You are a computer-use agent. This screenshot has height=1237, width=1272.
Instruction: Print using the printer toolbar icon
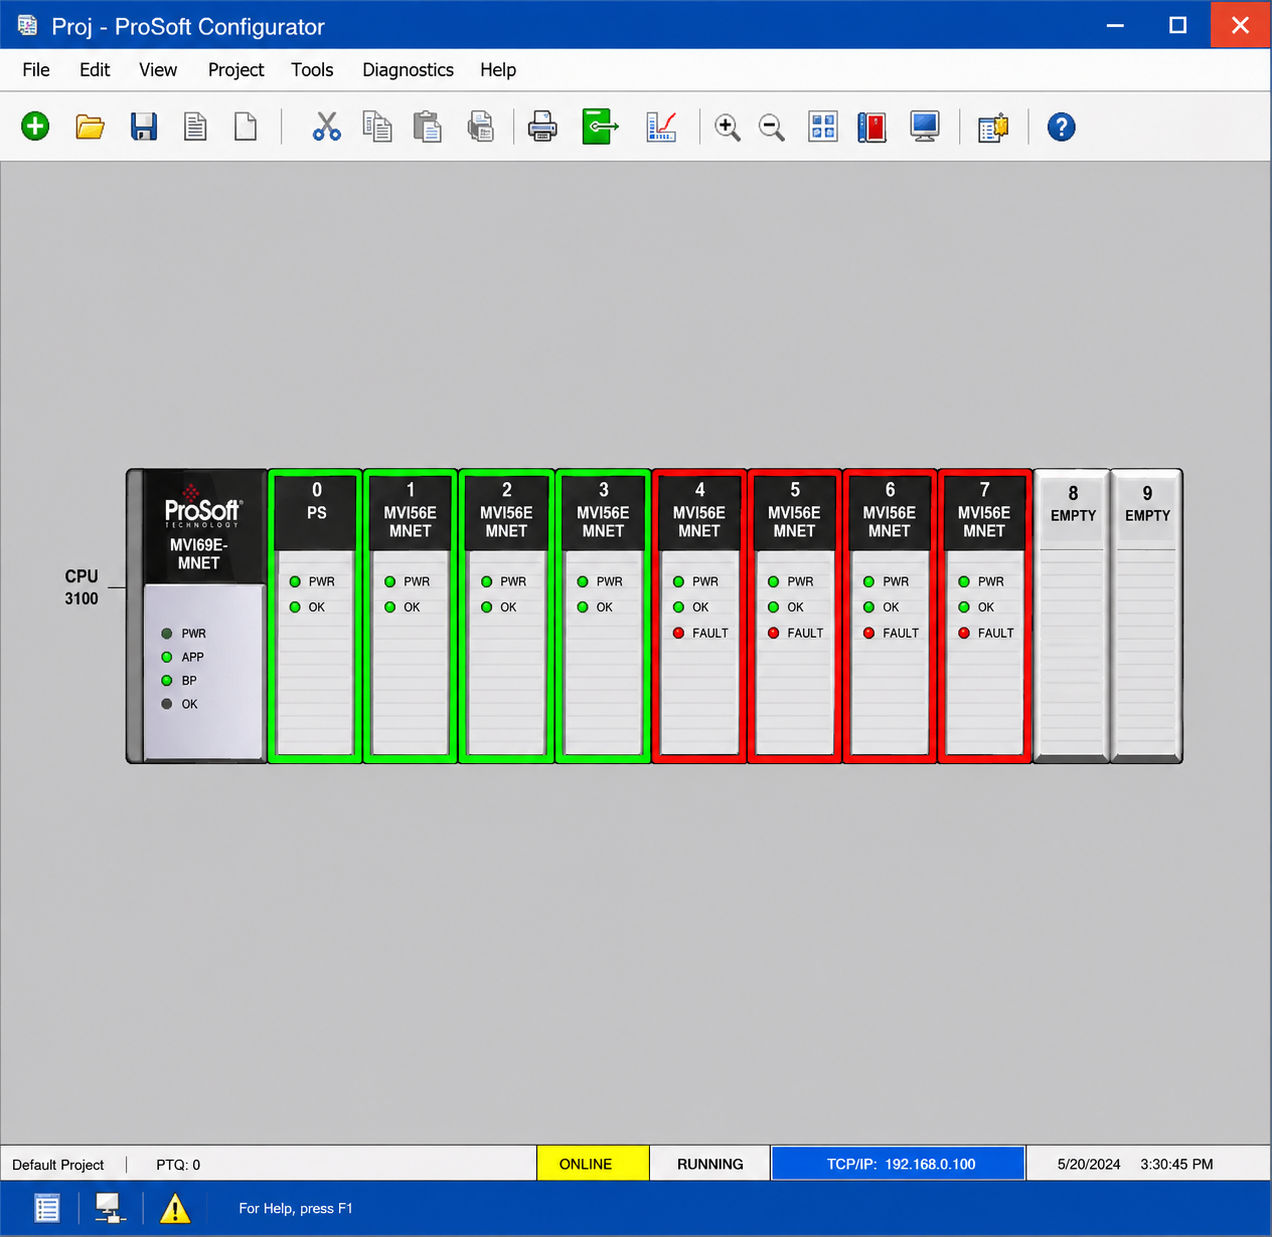coord(542,127)
